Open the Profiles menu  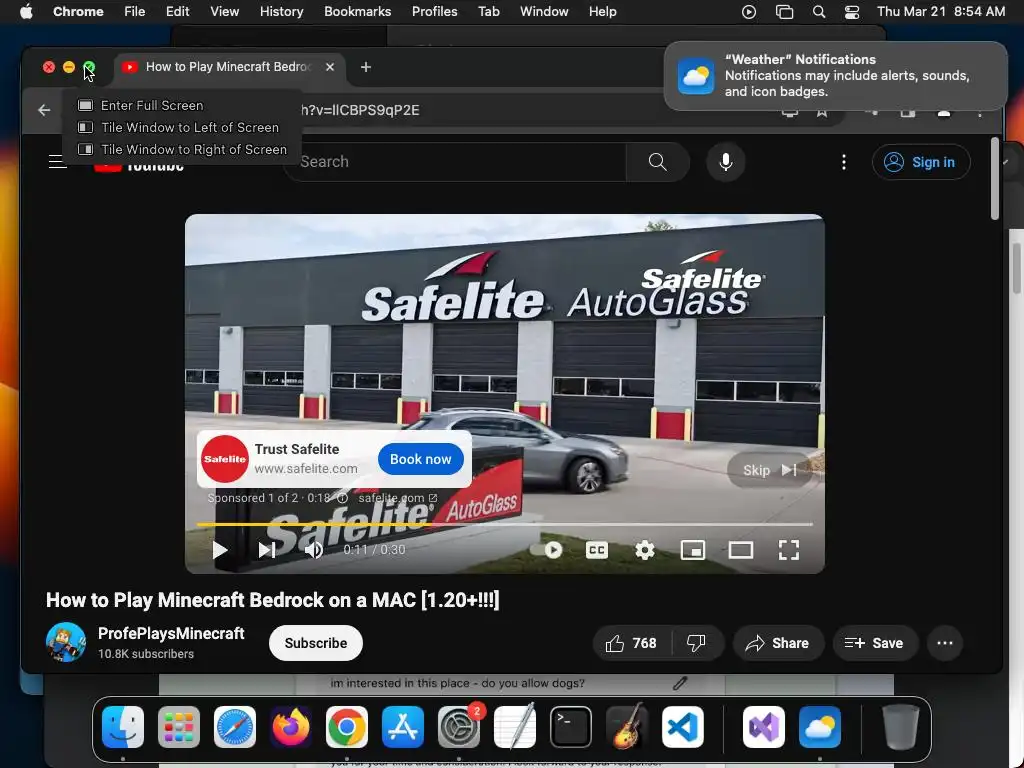pos(434,11)
